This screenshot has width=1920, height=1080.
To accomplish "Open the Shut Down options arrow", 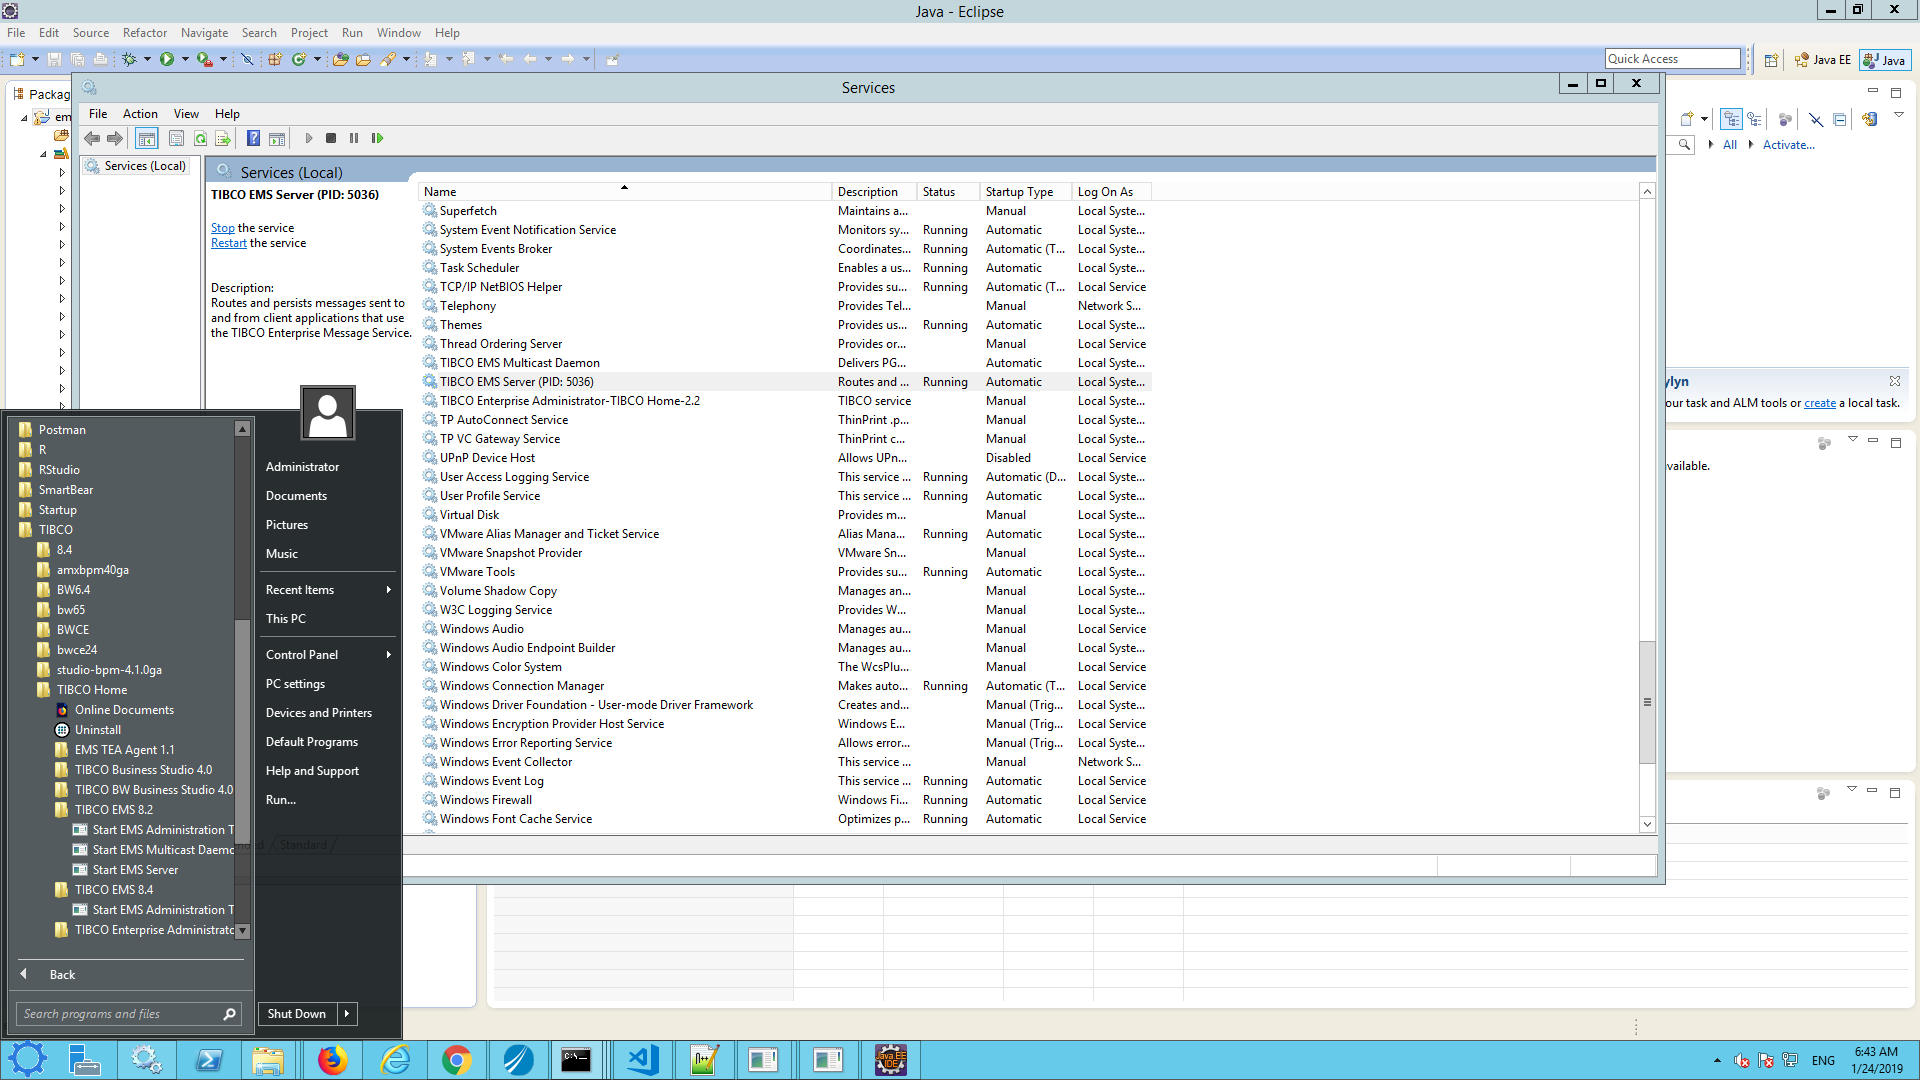I will tap(347, 1014).
